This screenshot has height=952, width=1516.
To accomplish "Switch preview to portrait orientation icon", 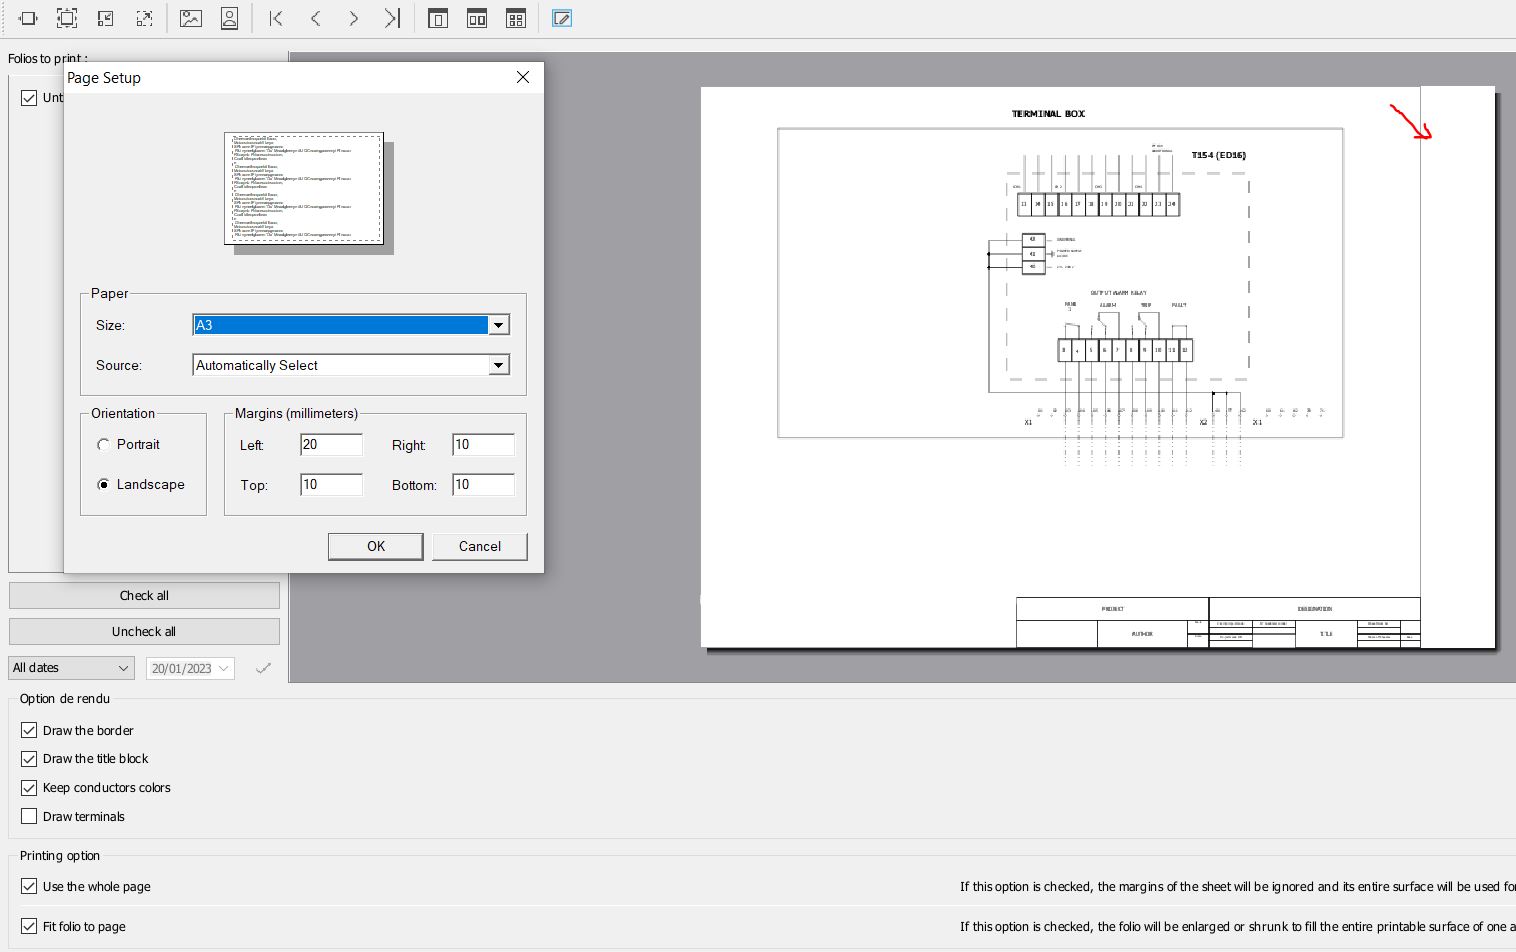I will coord(230,18).
